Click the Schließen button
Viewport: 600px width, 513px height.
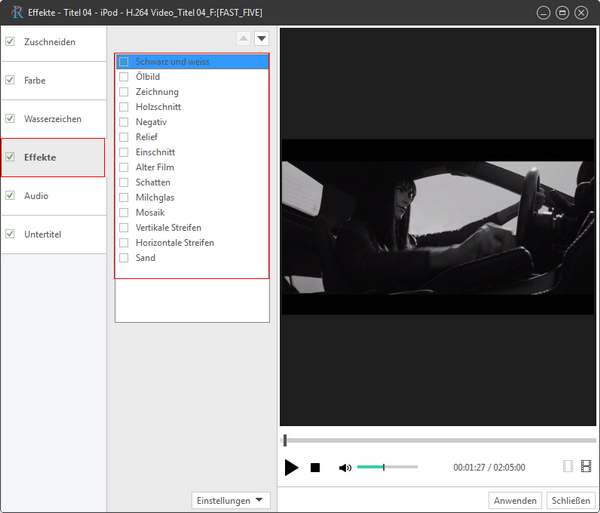[571, 500]
